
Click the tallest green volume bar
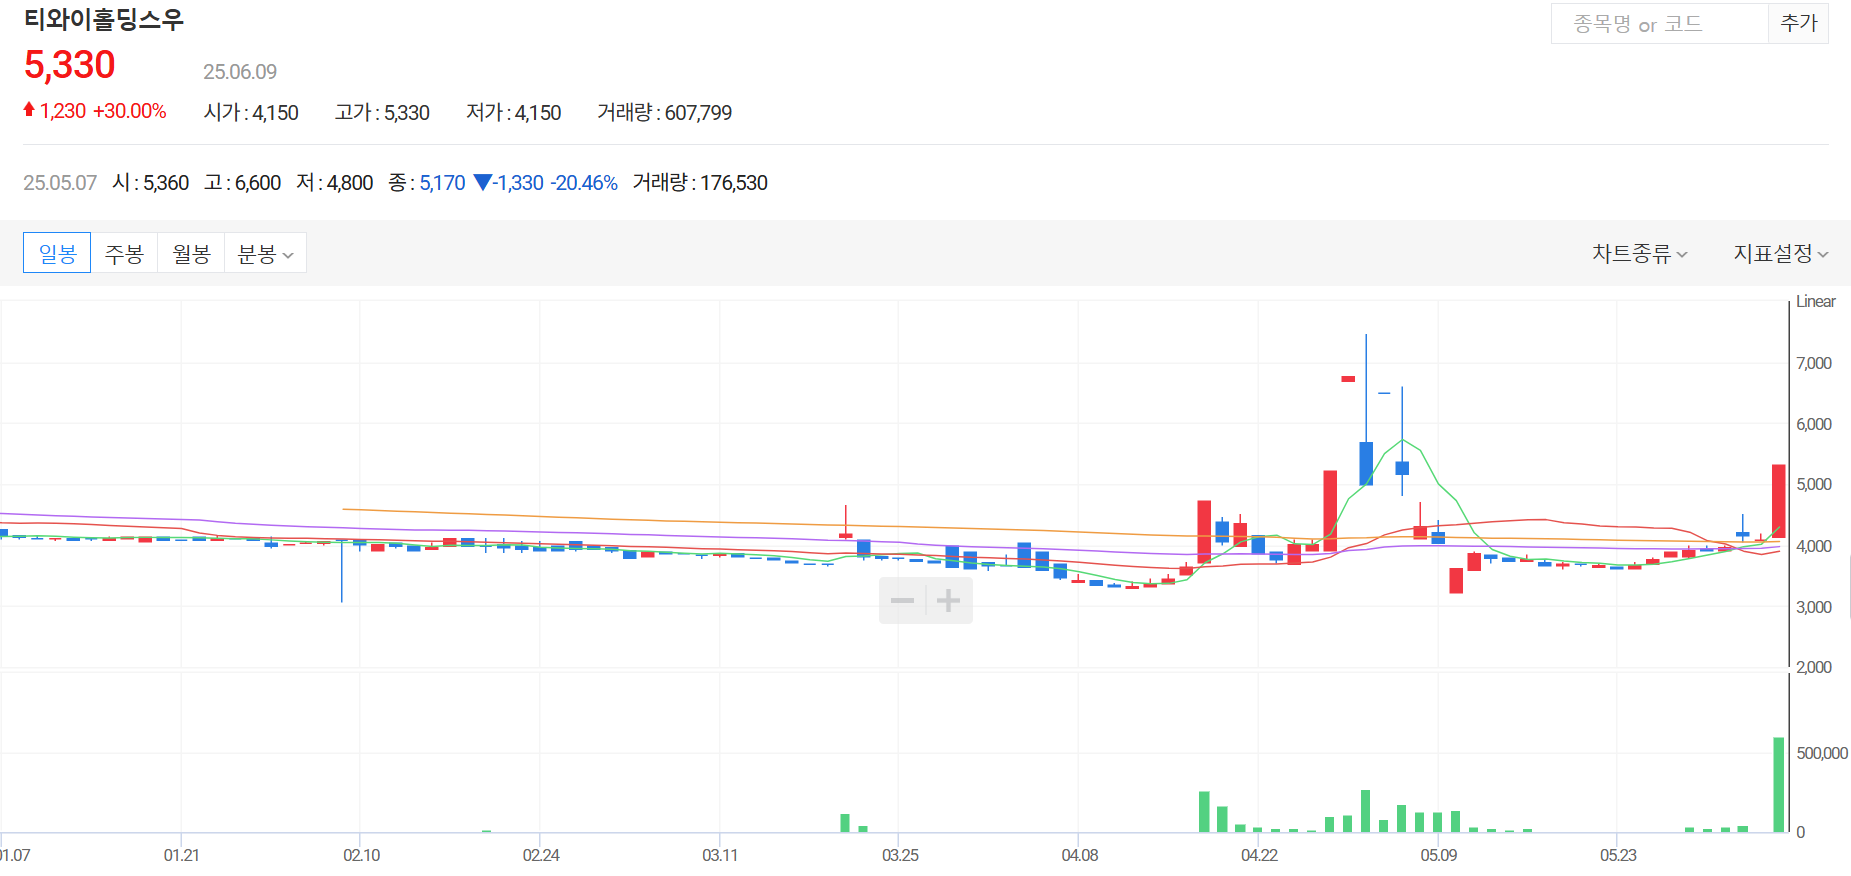1778,784
